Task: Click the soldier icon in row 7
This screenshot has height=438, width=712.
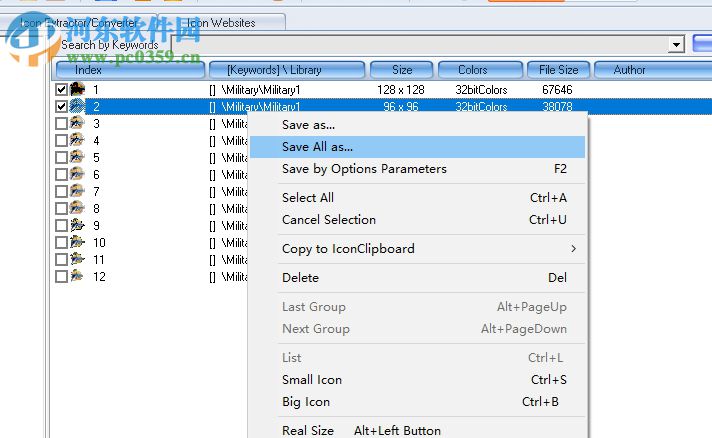Action: point(77,191)
